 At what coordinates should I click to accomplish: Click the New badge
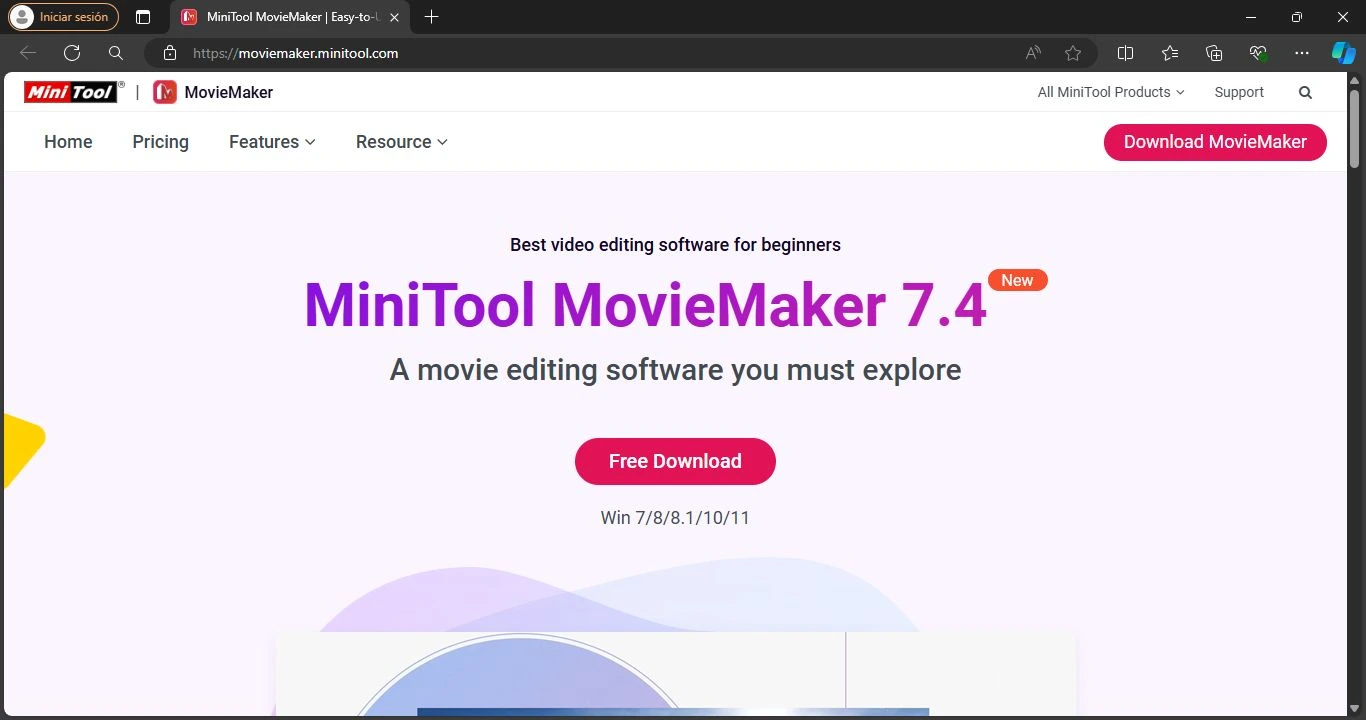coord(1018,280)
